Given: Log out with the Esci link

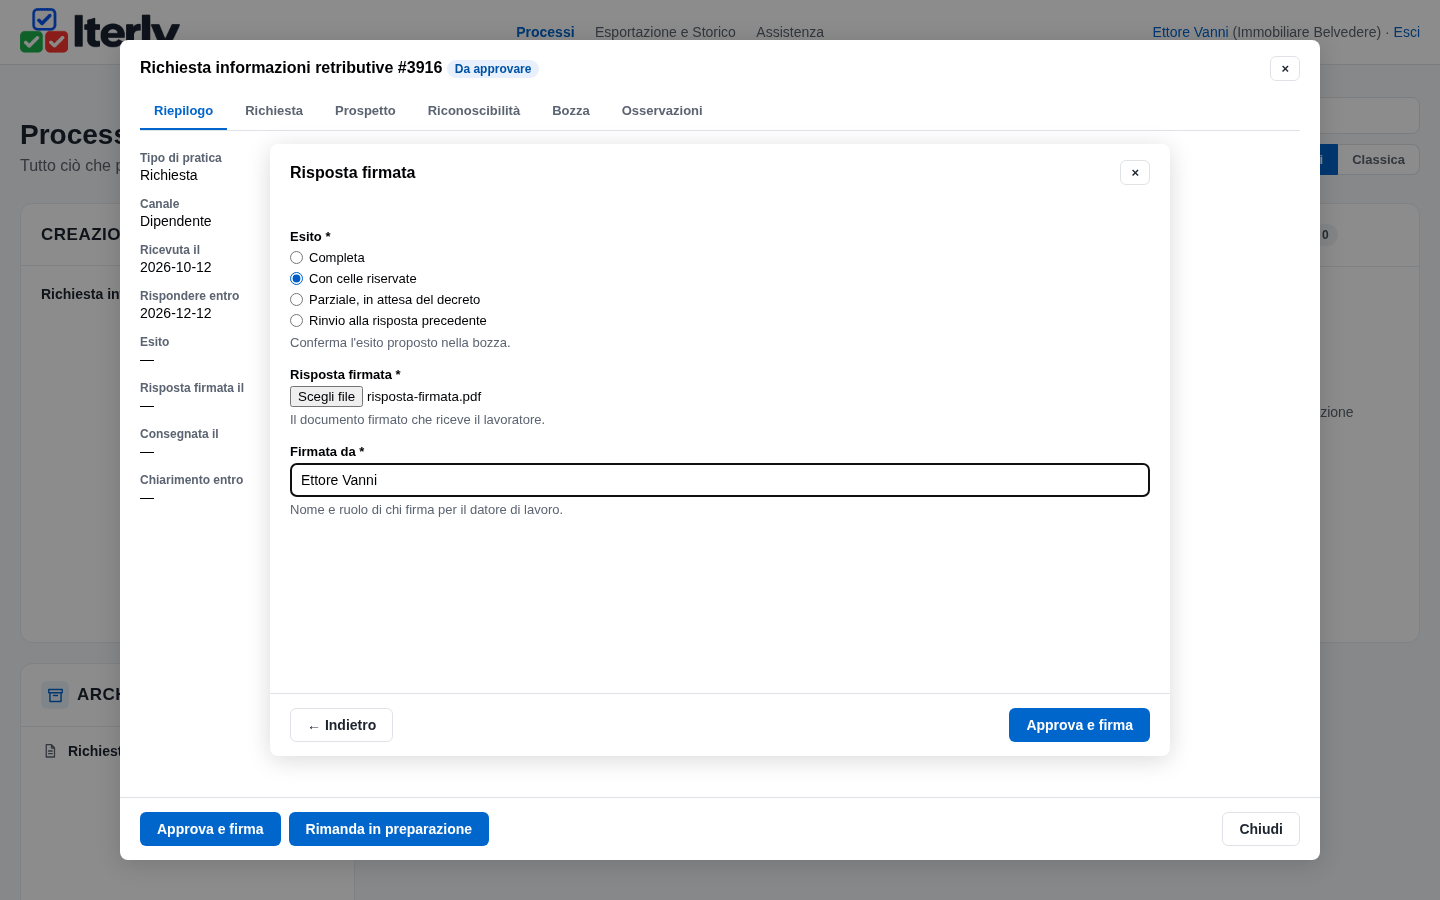Looking at the screenshot, I should click(x=1407, y=32).
